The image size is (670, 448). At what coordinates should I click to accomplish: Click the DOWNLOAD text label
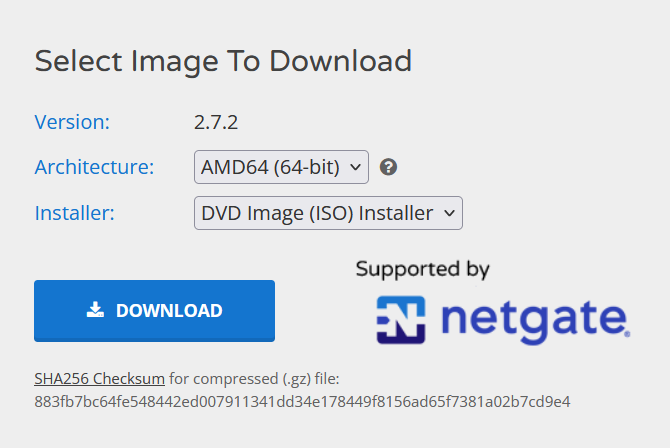(169, 311)
